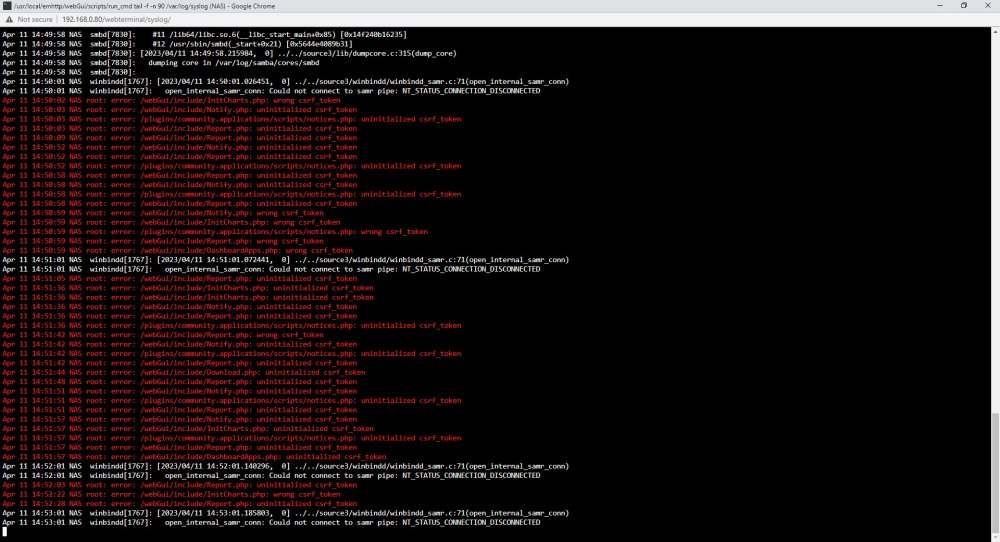Click the vertical scrollbar thumb
The width and height of the screenshot is (1000, 542).
(x=996, y=472)
